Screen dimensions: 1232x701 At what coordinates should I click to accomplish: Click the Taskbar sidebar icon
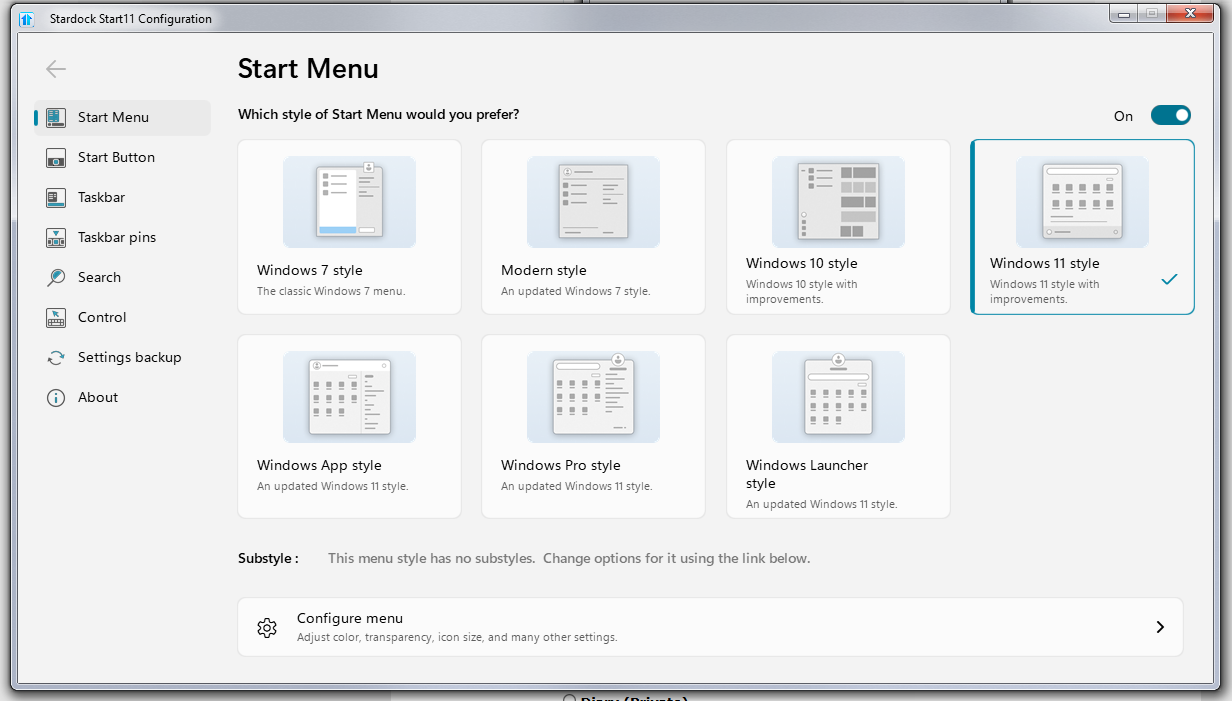[x=56, y=197]
